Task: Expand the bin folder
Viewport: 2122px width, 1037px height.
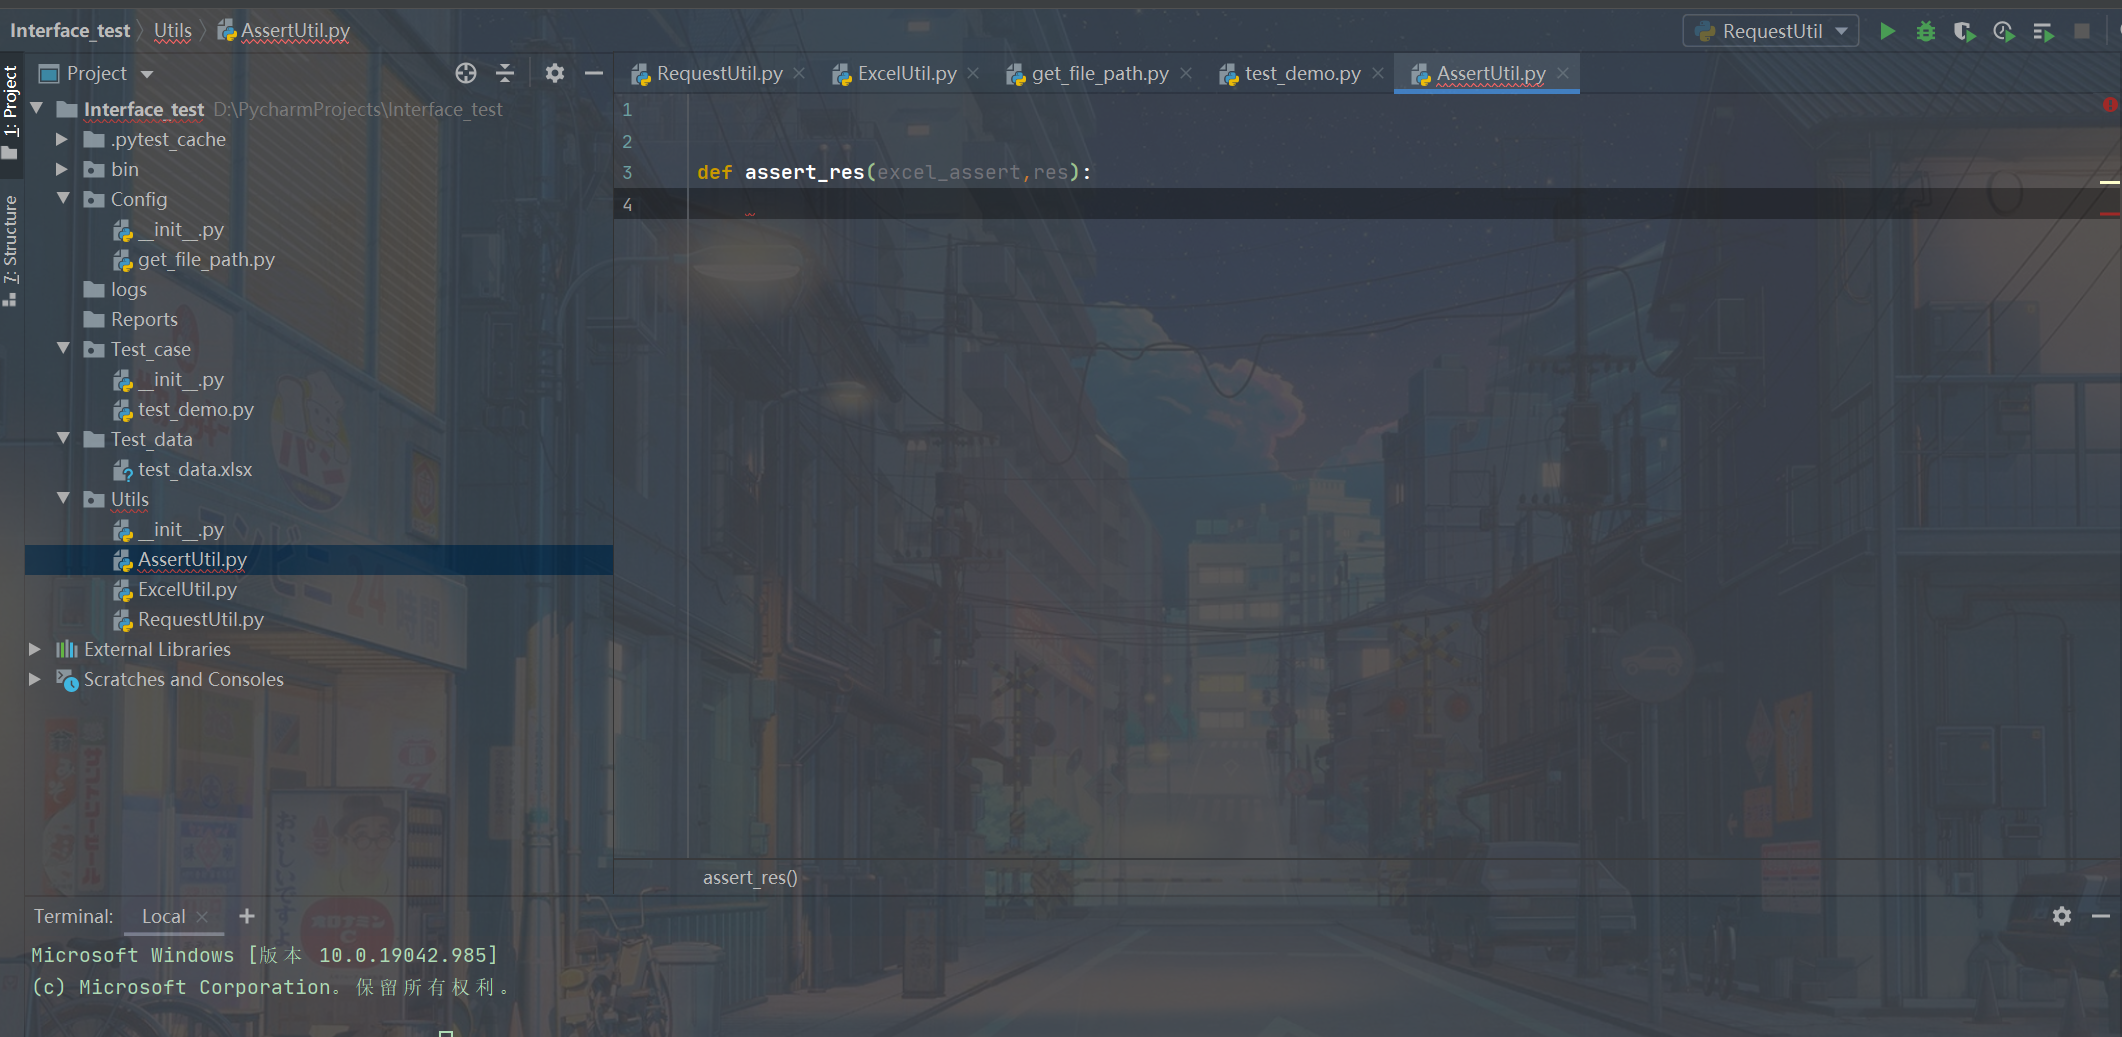Action: pos(62,169)
